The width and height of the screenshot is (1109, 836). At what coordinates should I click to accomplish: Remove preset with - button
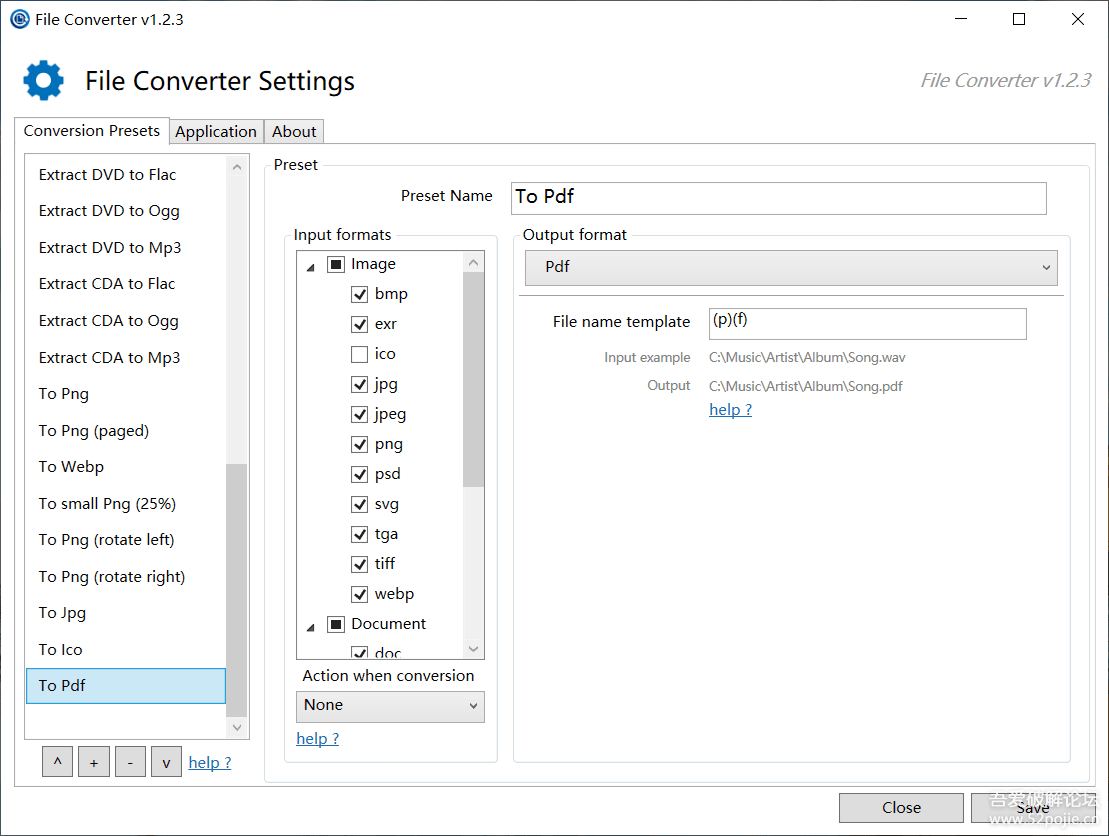click(x=130, y=762)
